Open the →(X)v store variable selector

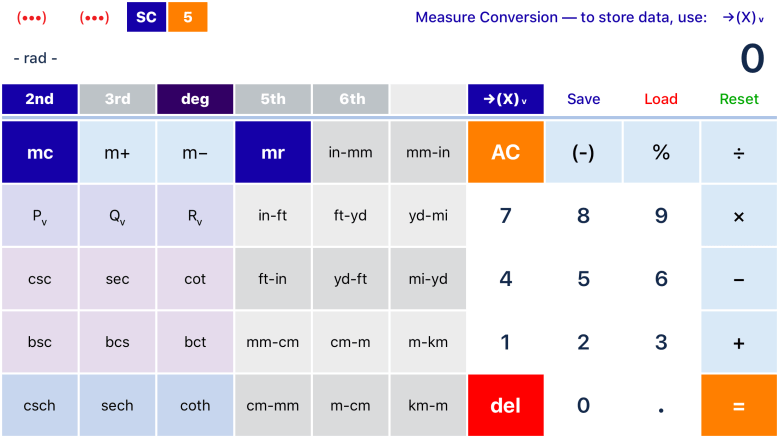click(x=505, y=99)
